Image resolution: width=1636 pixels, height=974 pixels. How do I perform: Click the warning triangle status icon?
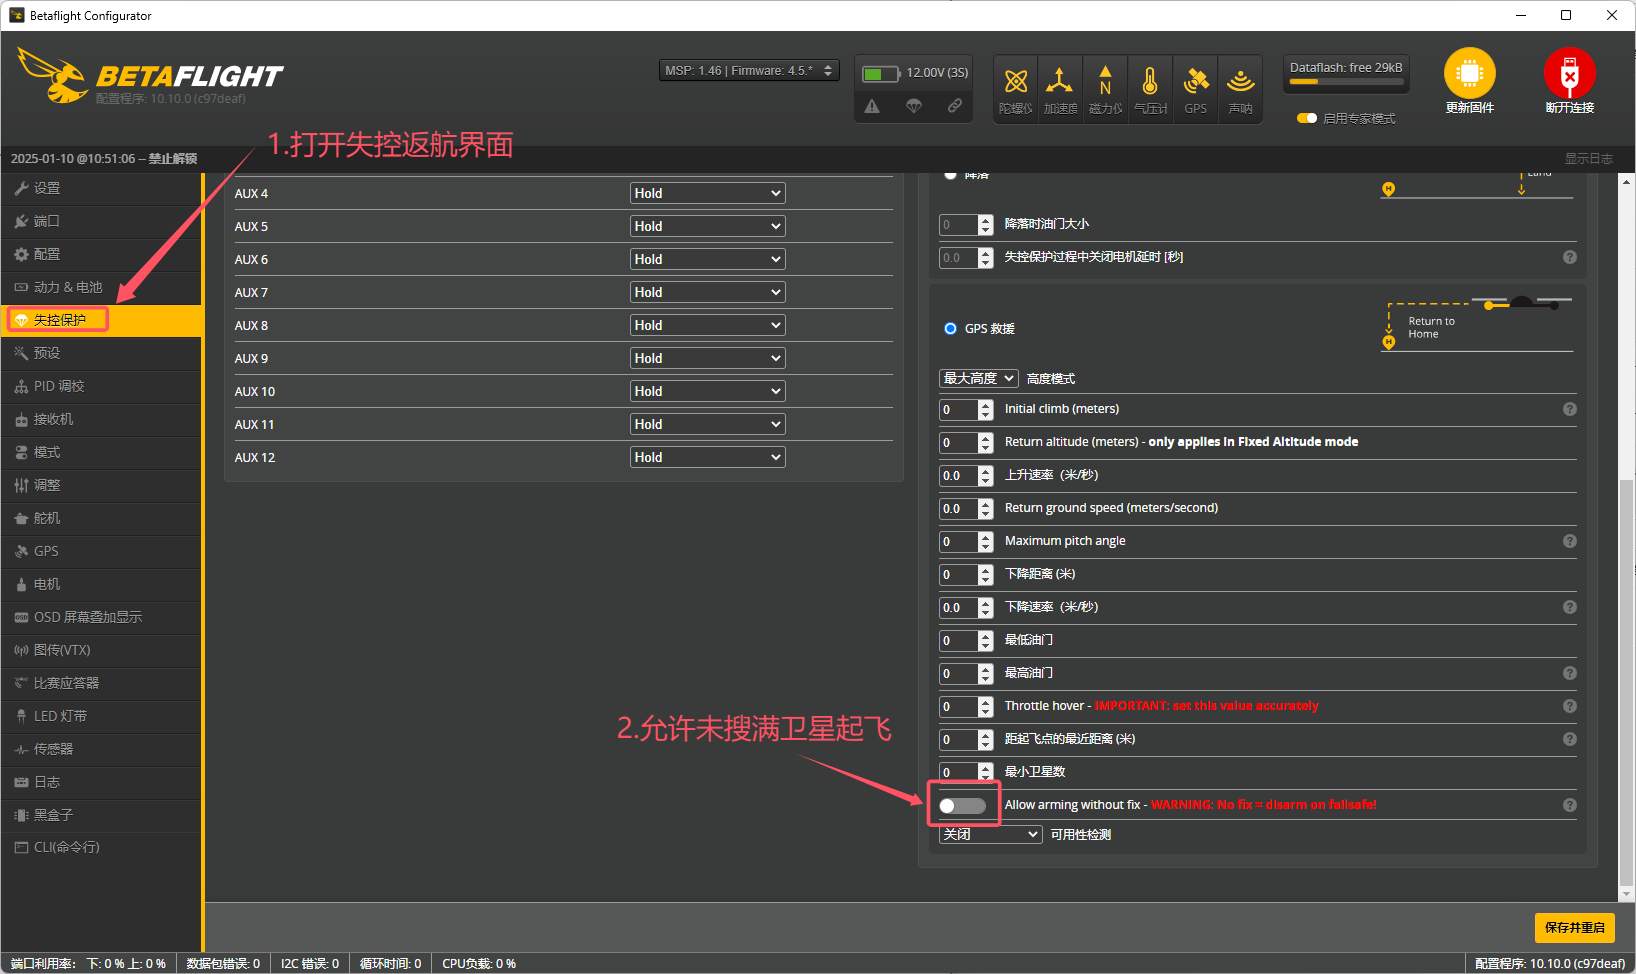[x=872, y=106]
